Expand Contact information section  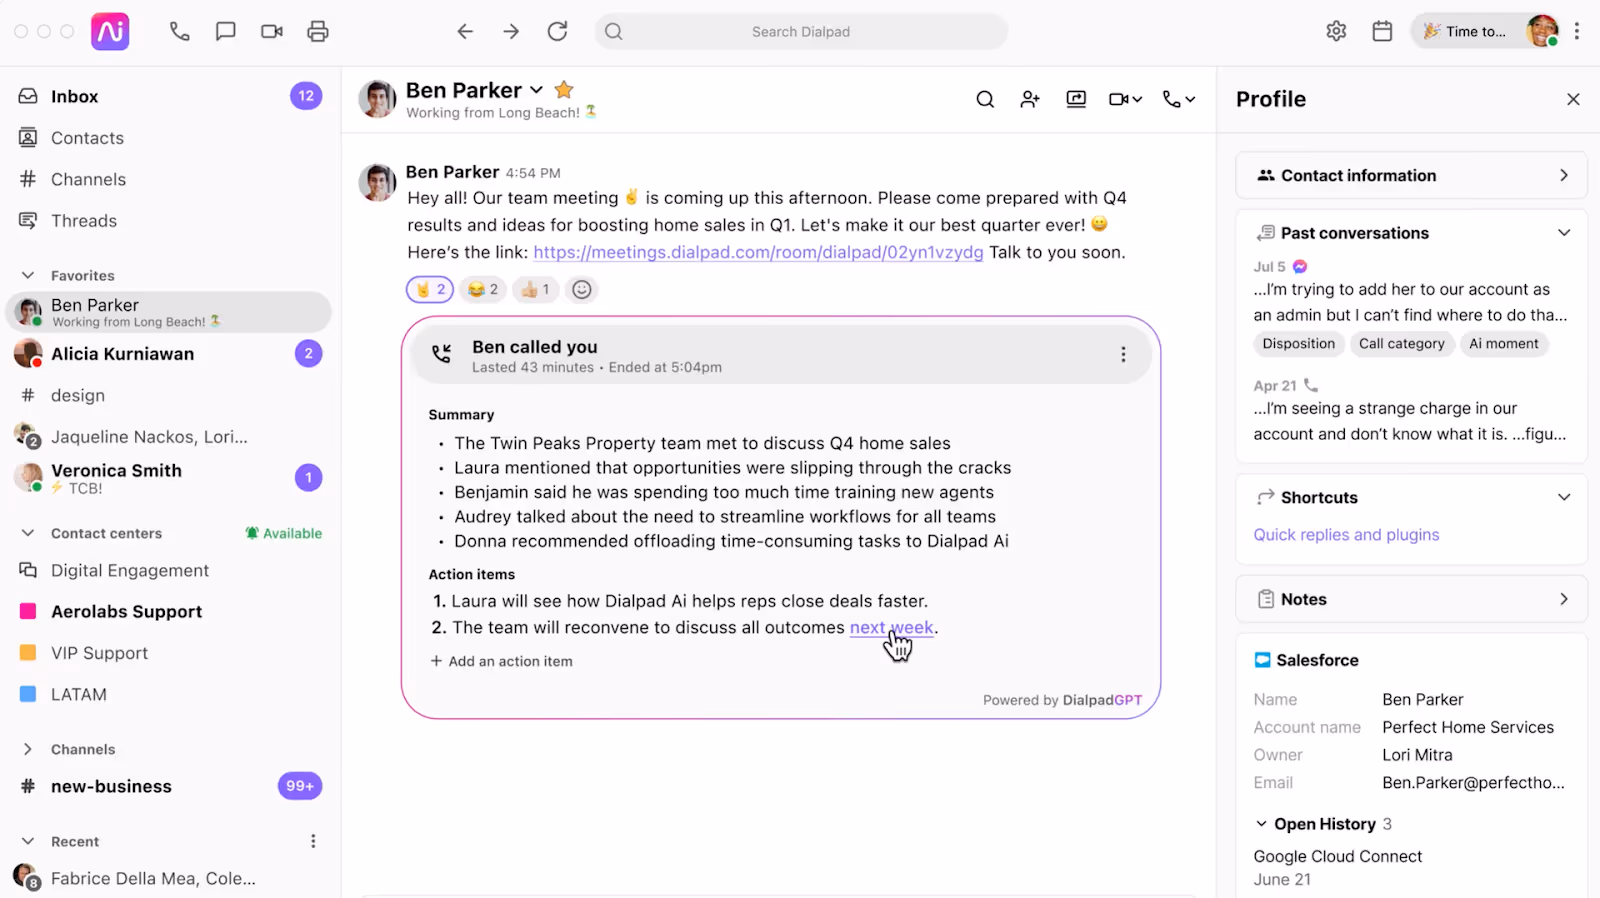1411,176
